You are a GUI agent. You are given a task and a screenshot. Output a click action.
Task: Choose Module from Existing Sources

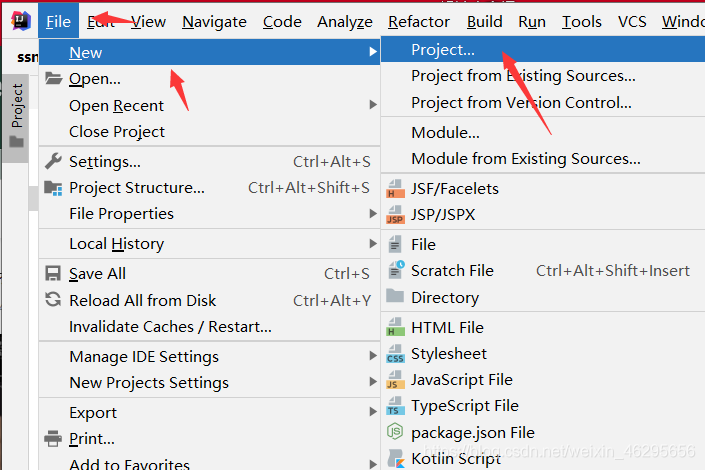[525, 158]
